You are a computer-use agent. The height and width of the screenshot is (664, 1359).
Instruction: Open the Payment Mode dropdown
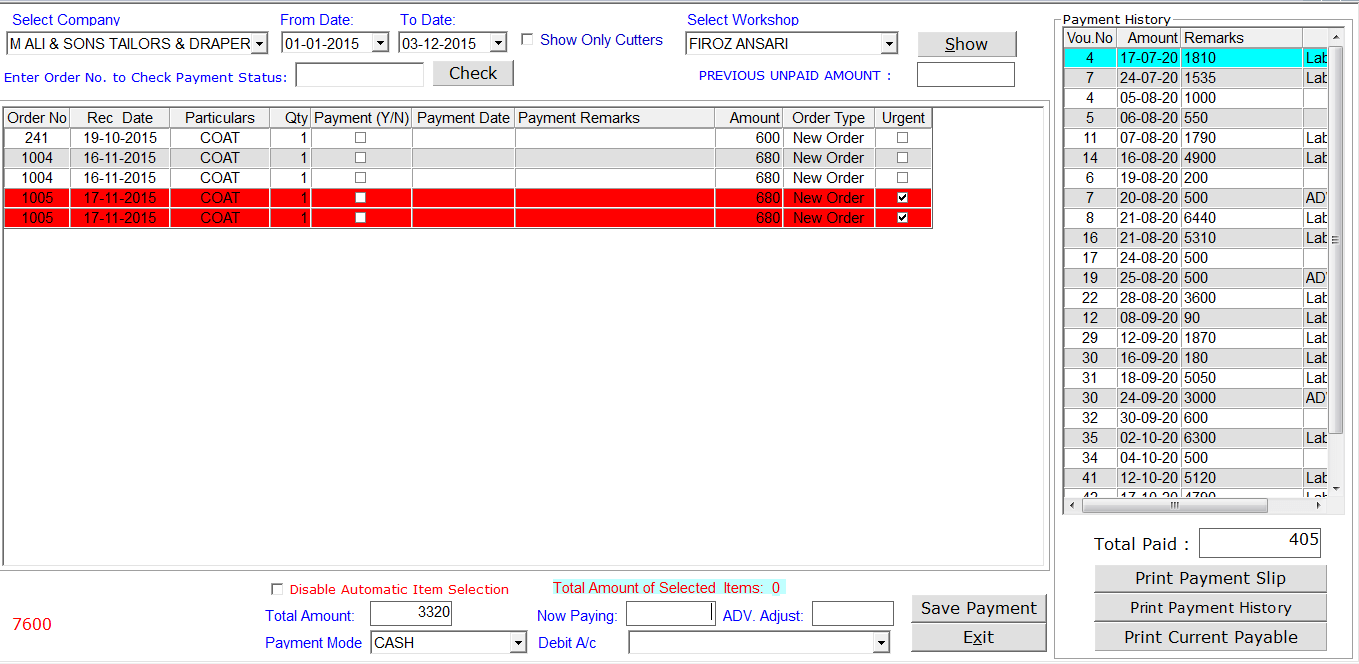517,643
